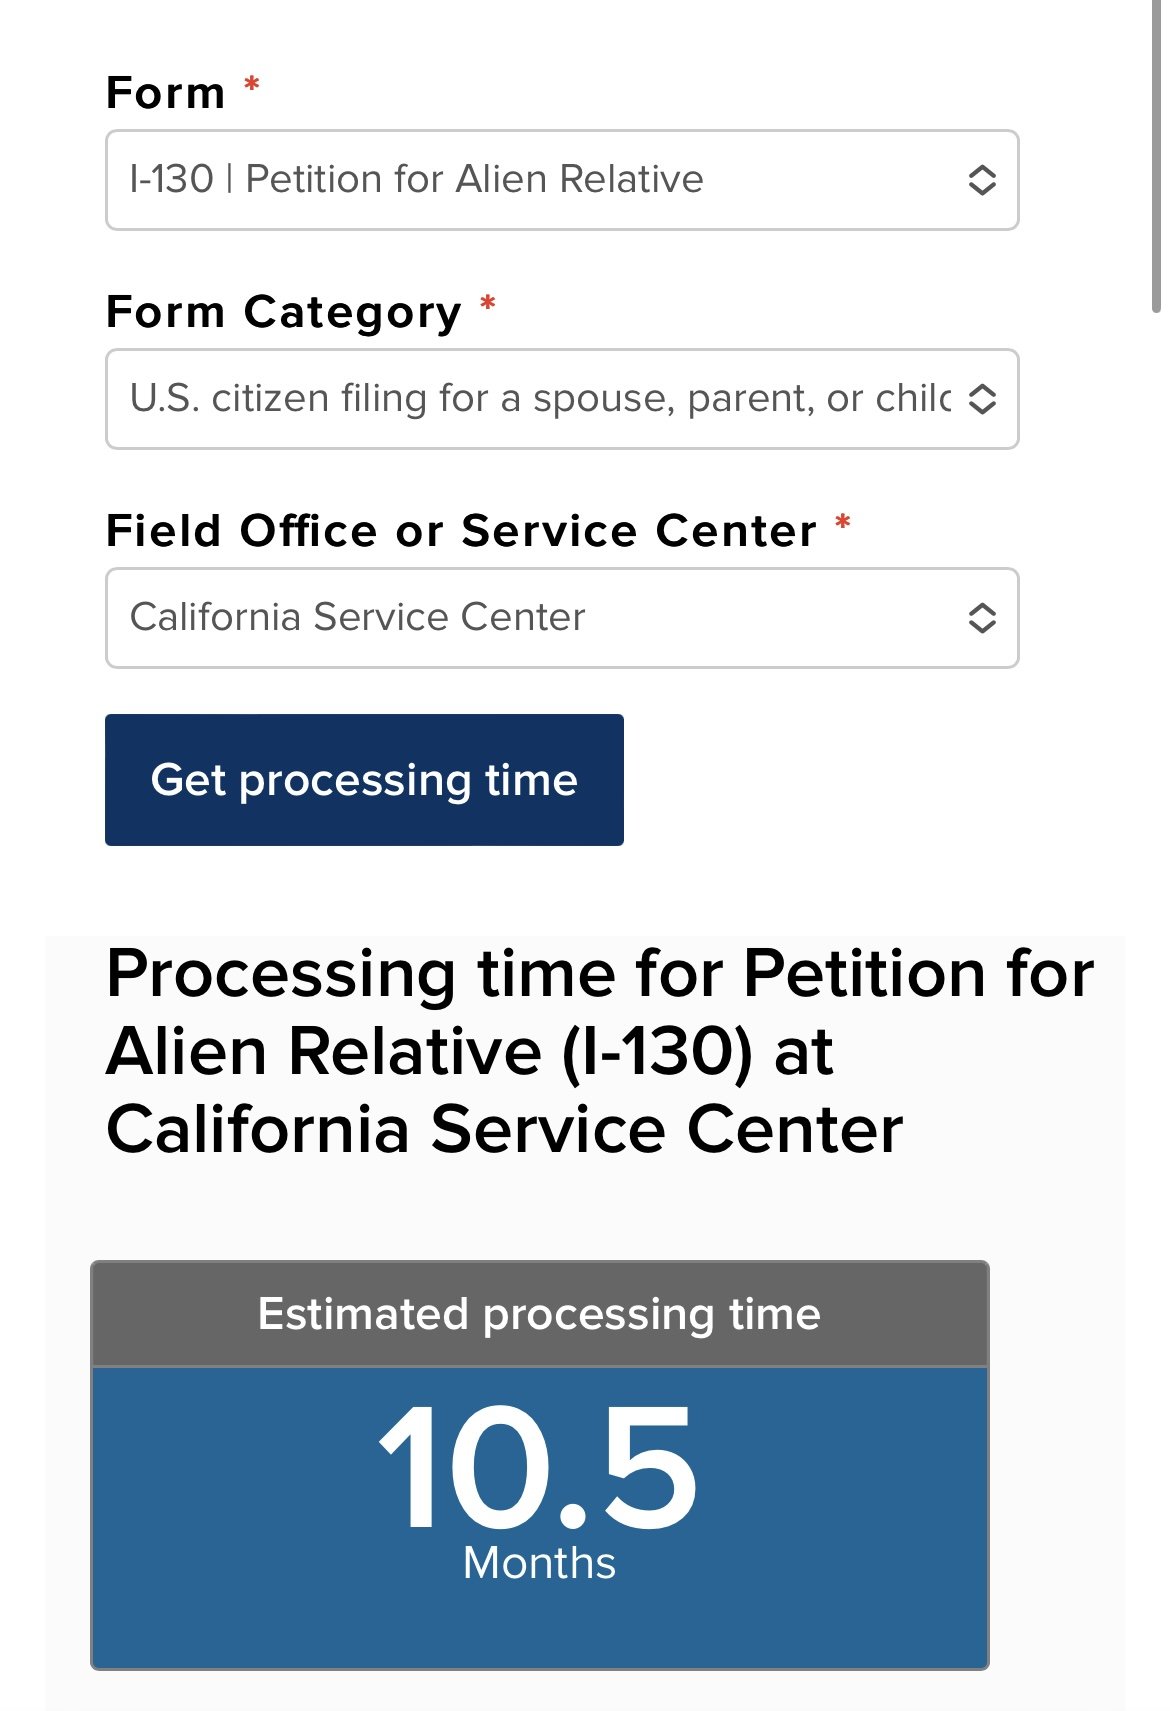Screen dimensions: 1170x1711
Task: Click the red asterisk beside Service Center label
Action: (843, 522)
